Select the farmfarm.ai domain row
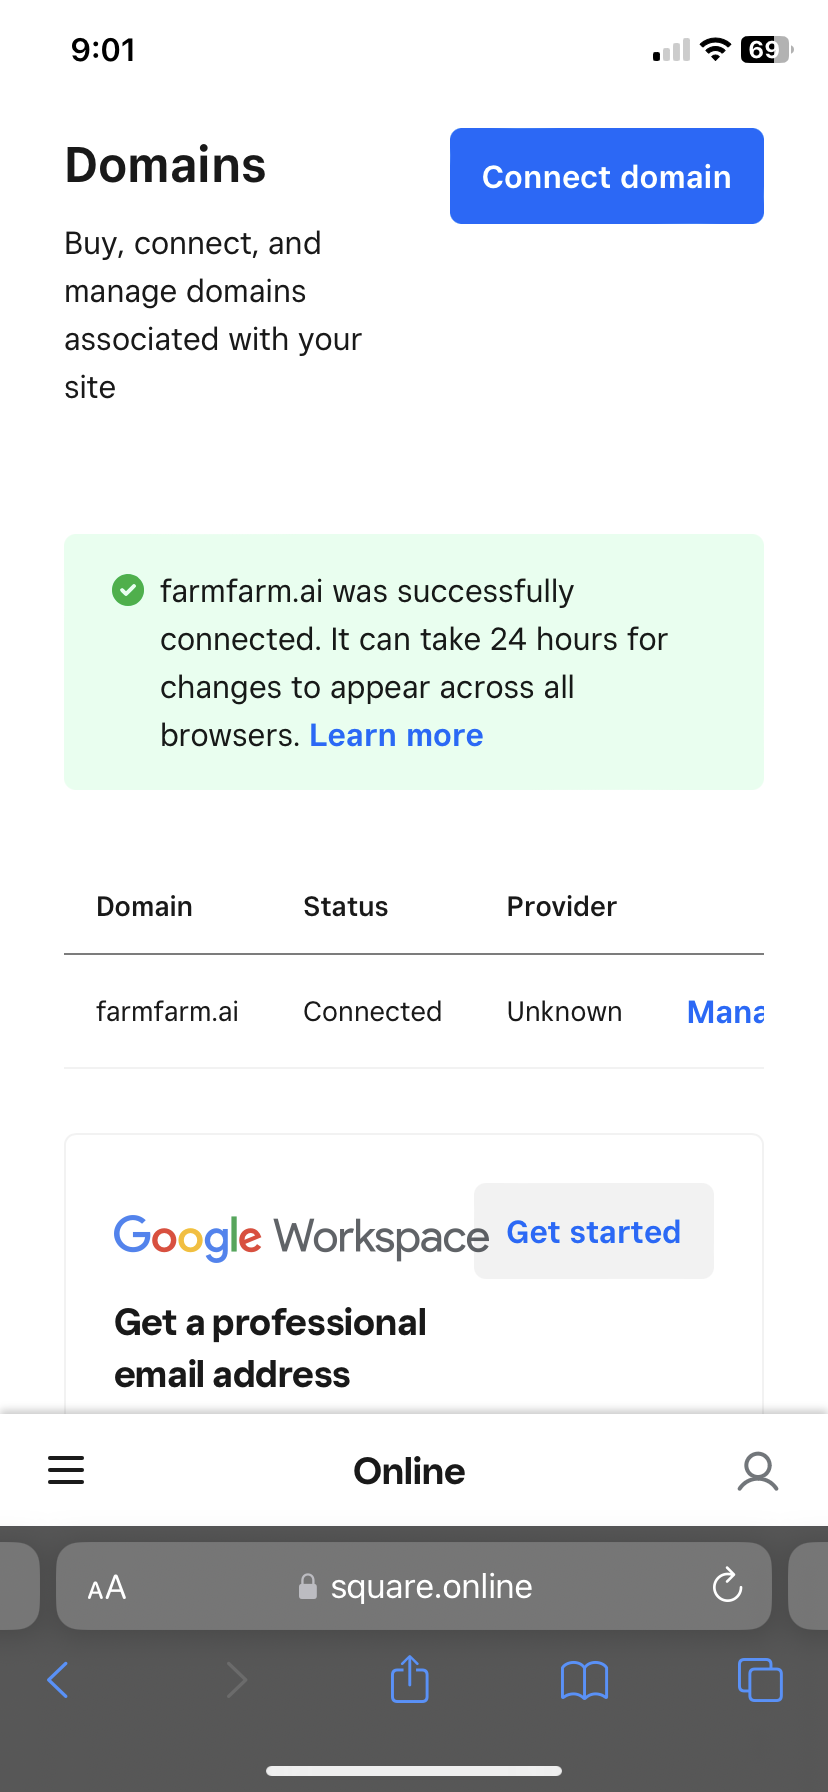 click(414, 1011)
